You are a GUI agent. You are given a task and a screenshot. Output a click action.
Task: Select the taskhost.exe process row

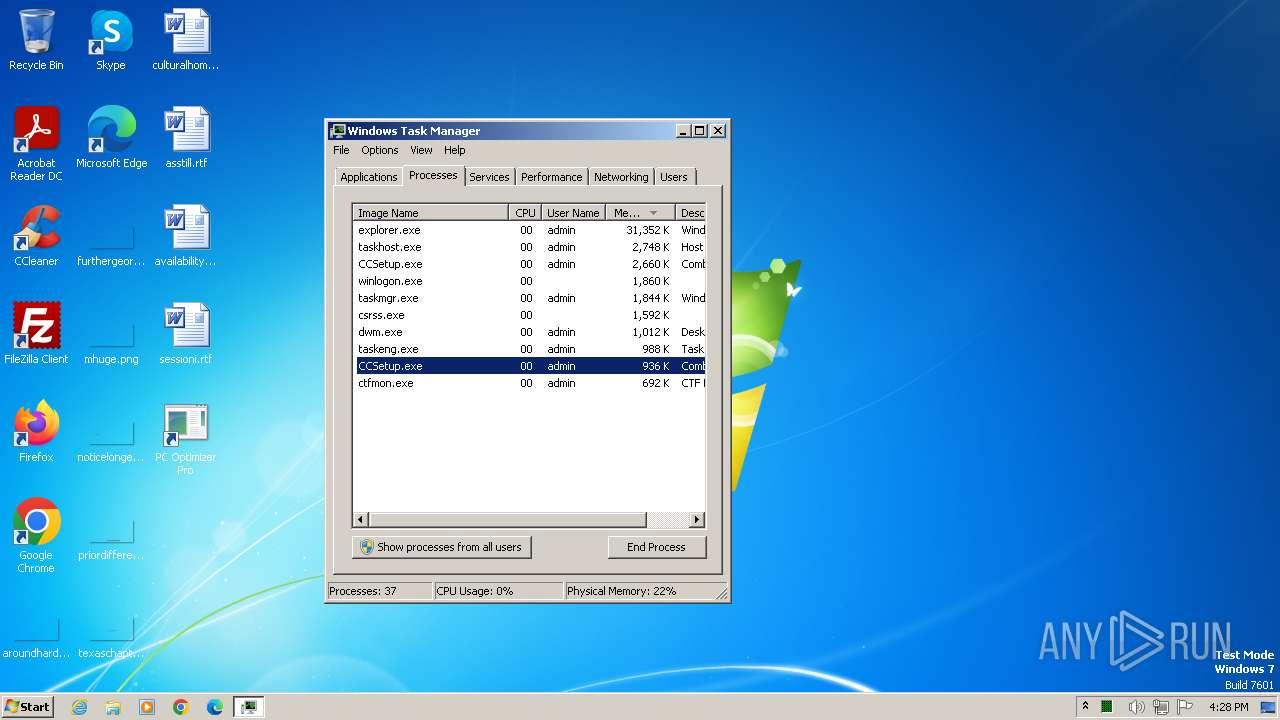(x=530, y=247)
